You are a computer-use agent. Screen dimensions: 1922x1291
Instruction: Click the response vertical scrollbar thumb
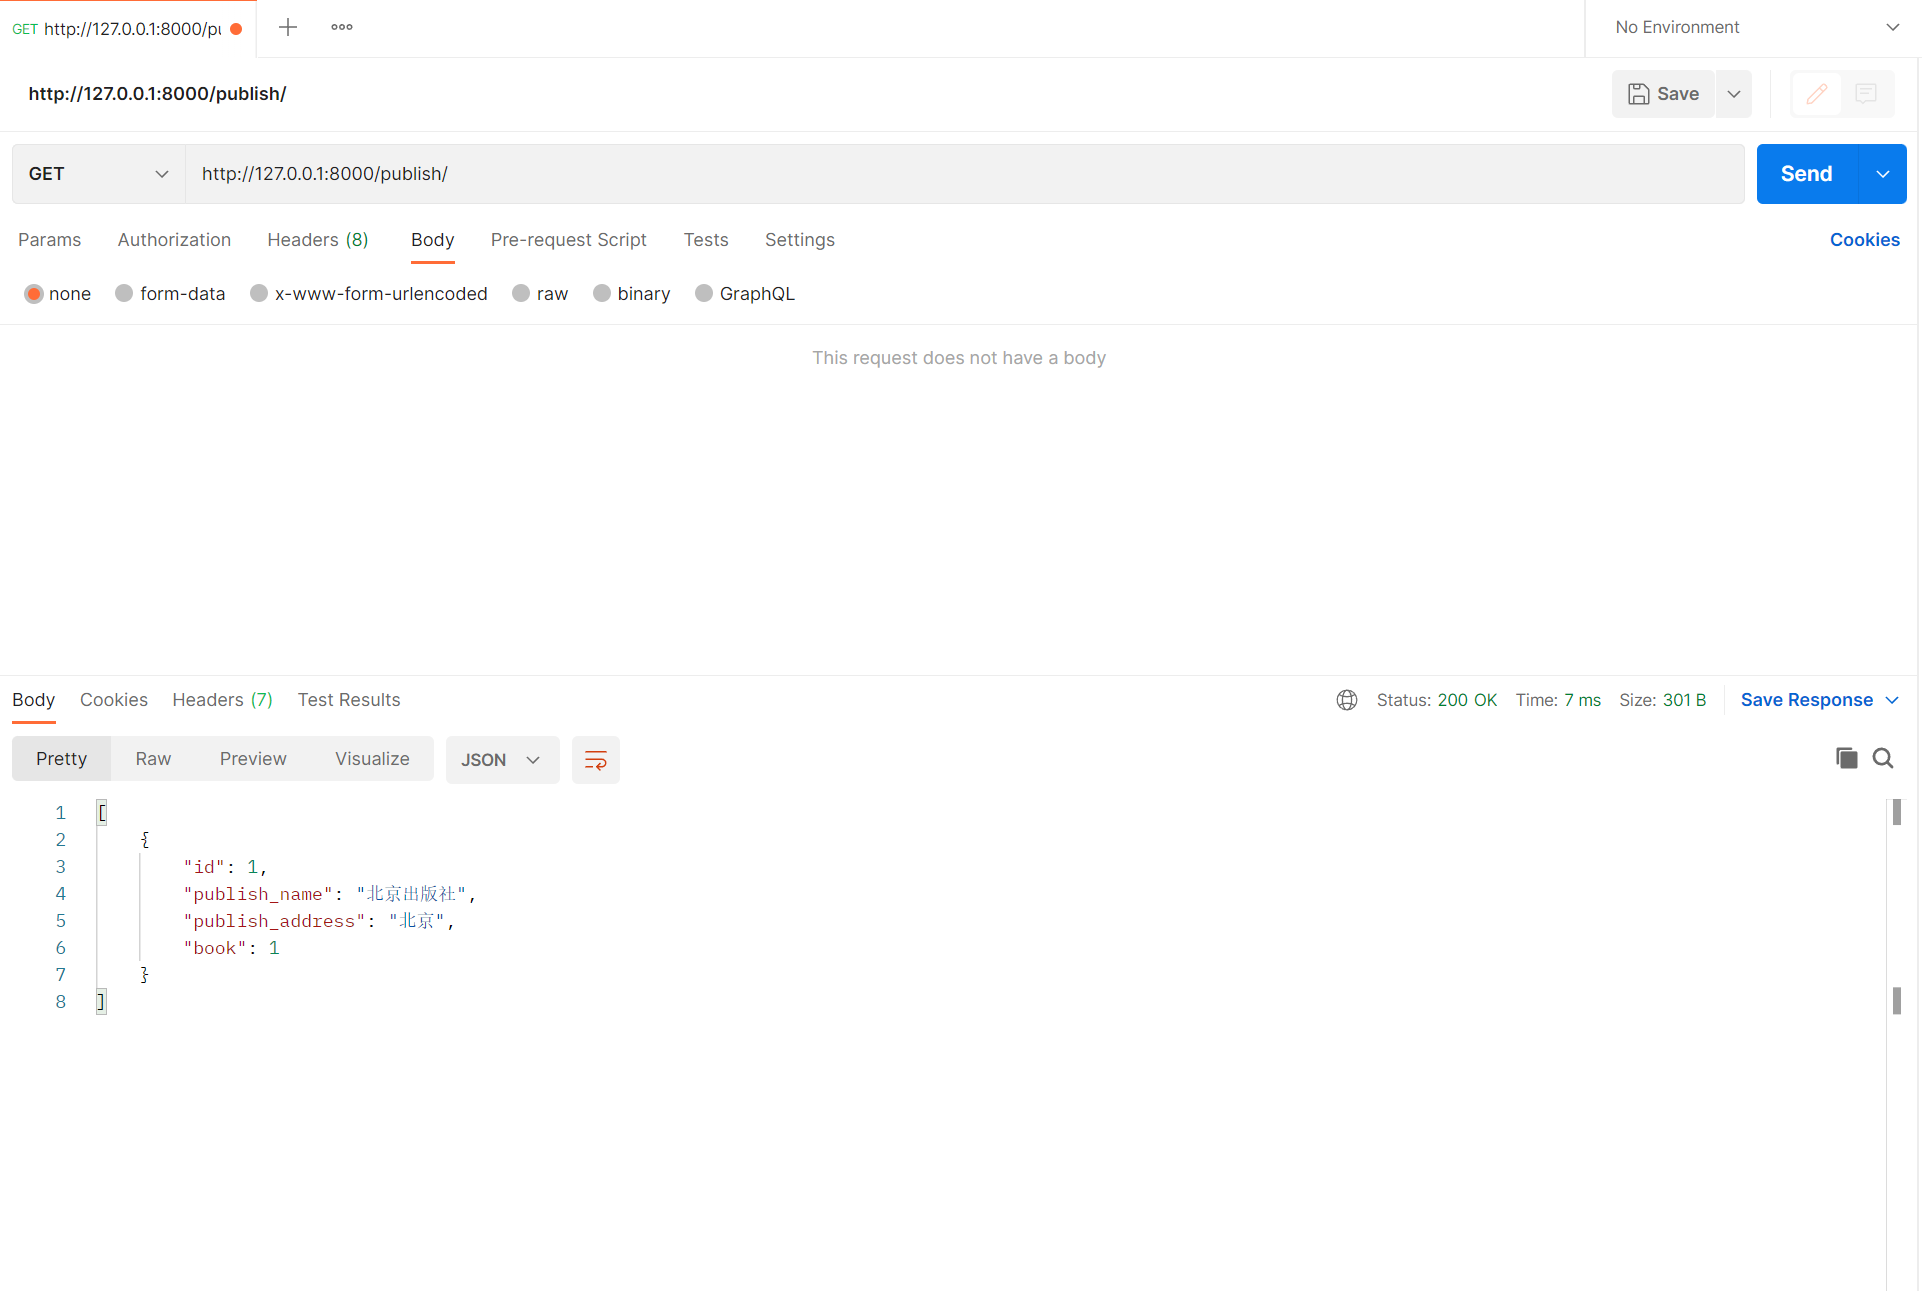[1896, 812]
